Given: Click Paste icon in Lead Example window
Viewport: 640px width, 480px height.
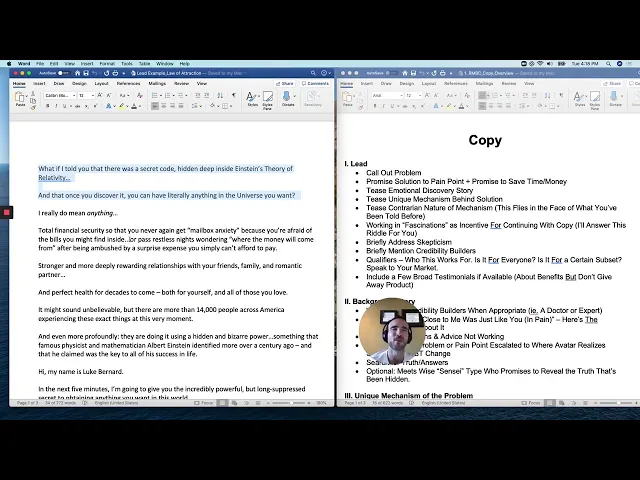Looking at the screenshot, I should (19, 97).
